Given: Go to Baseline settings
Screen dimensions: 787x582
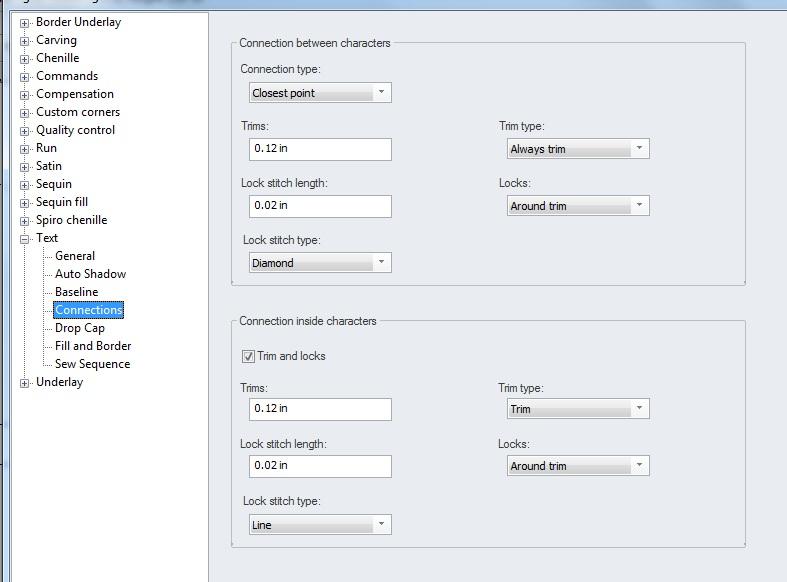Looking at the screenshot, I should coord(76,292).
